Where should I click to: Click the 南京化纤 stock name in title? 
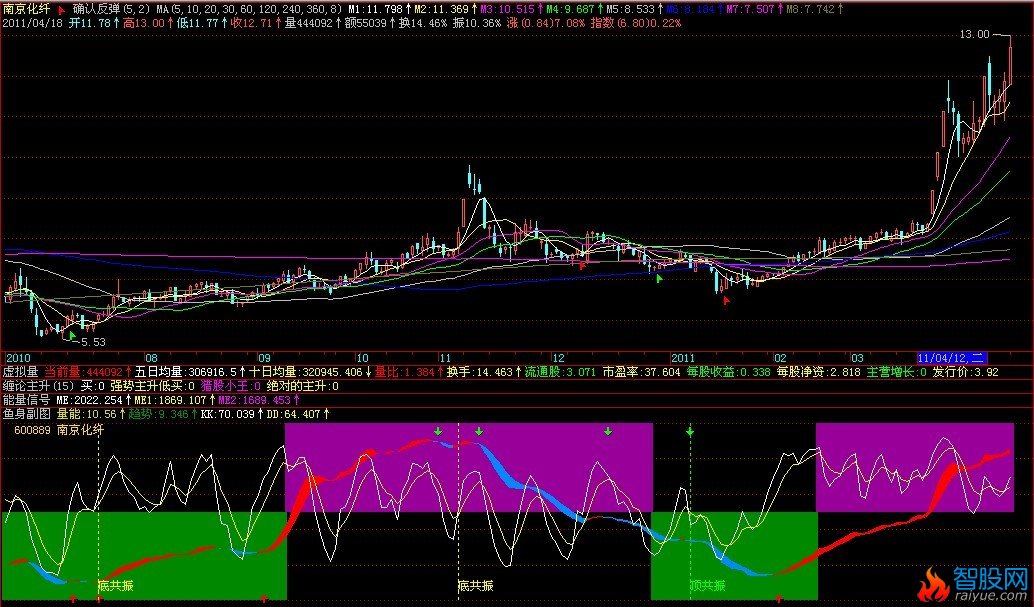pos(26,9)
